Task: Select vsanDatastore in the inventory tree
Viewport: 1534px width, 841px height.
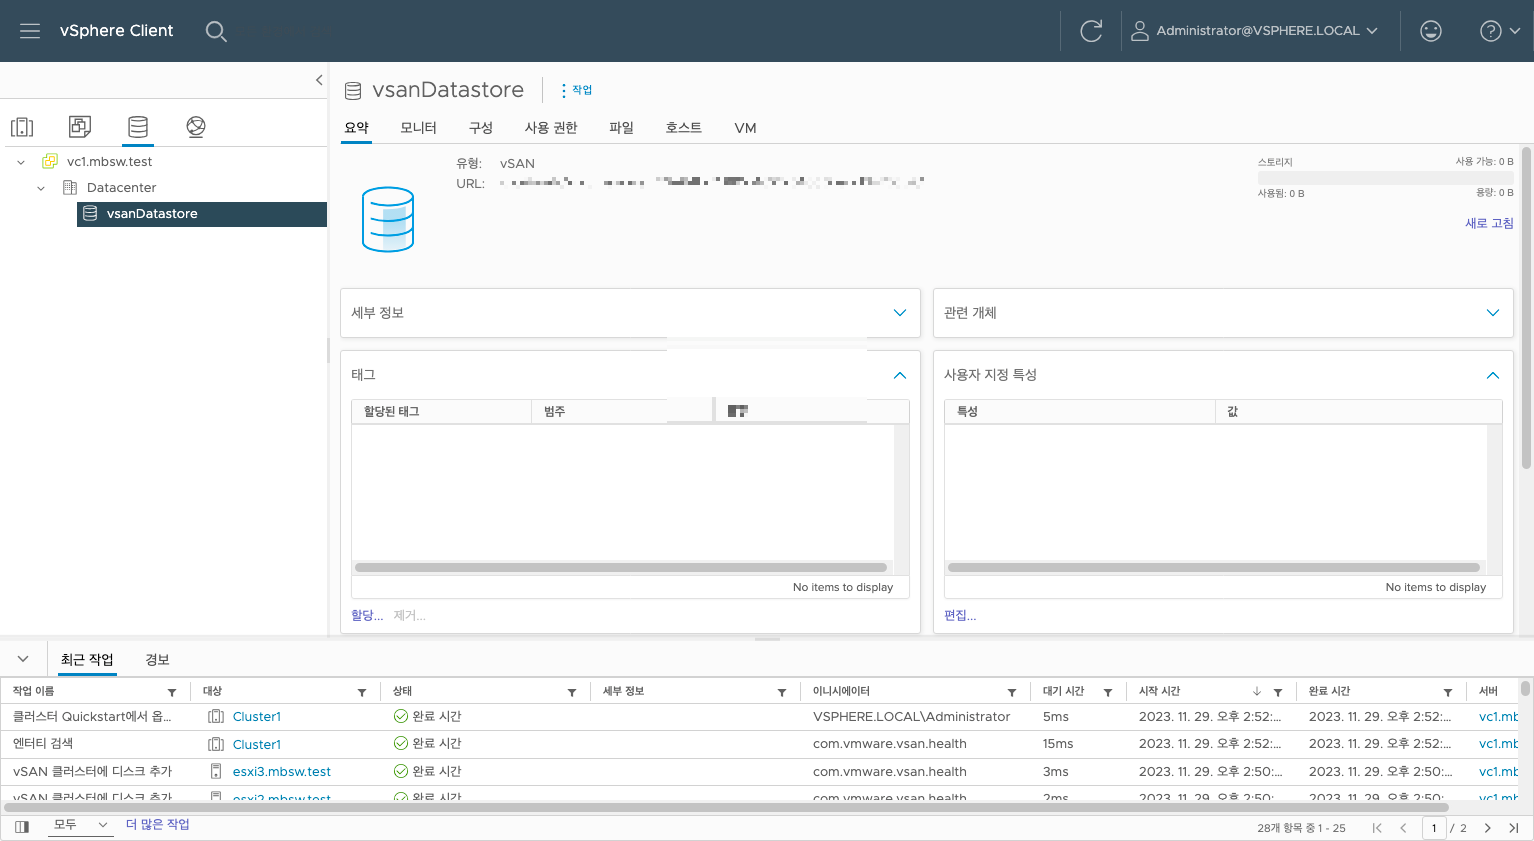Action: (202, 214)
